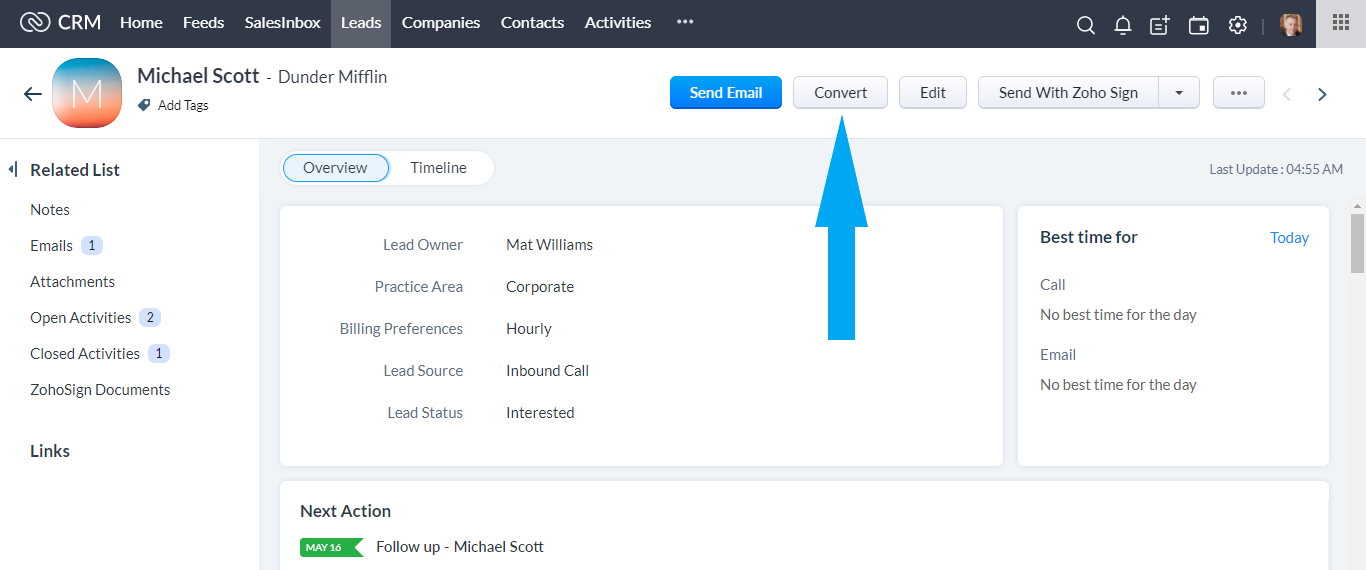Click the Send Email button
Screen dimensions: 1366x570
coord(726,92)
